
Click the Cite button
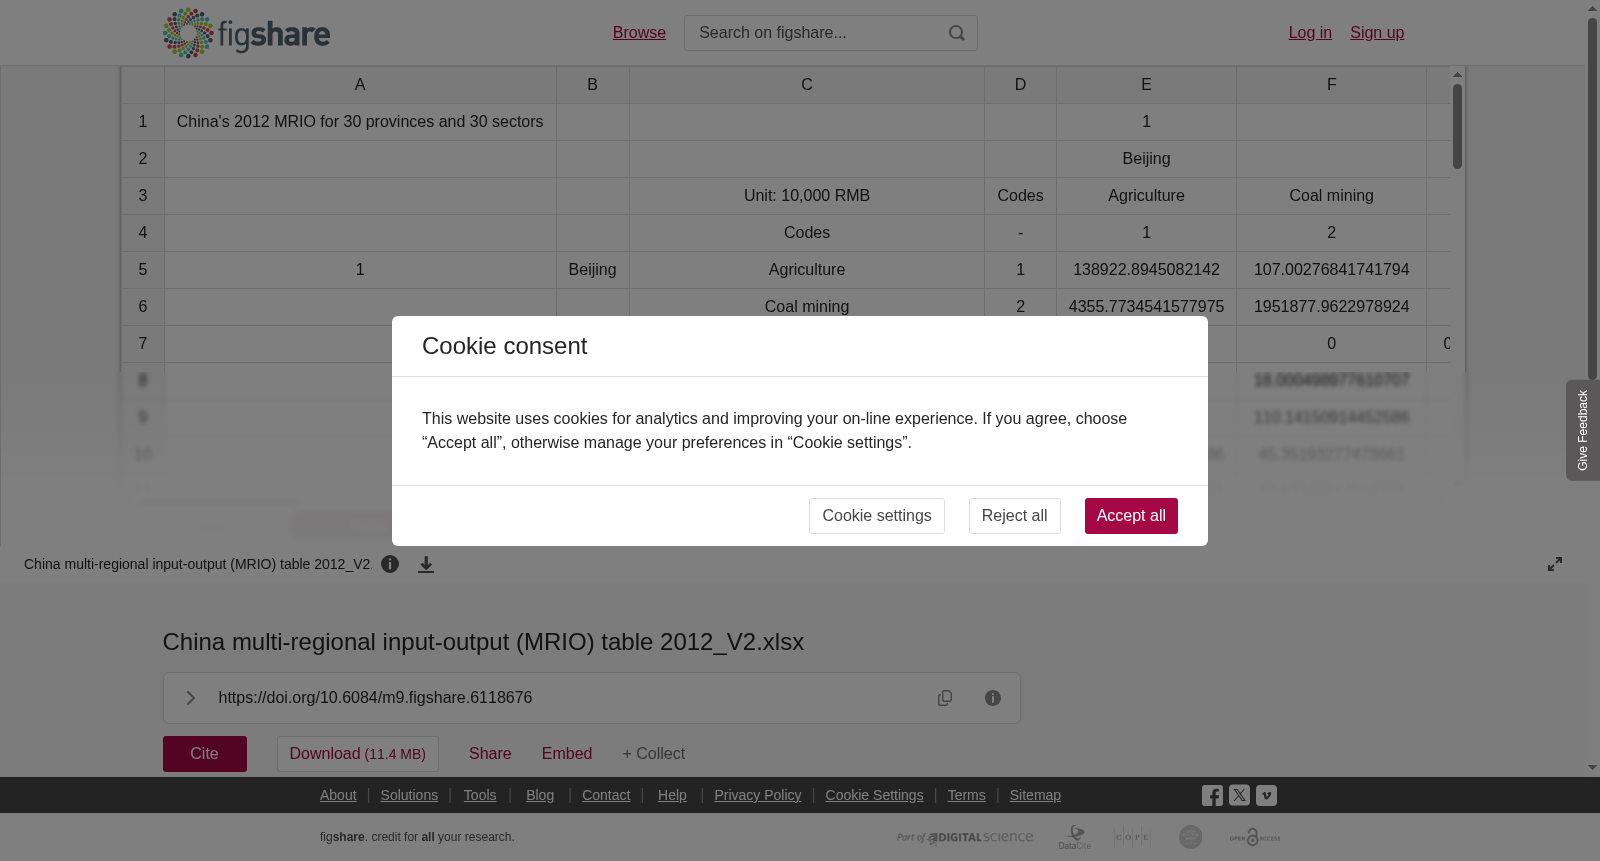205,754
